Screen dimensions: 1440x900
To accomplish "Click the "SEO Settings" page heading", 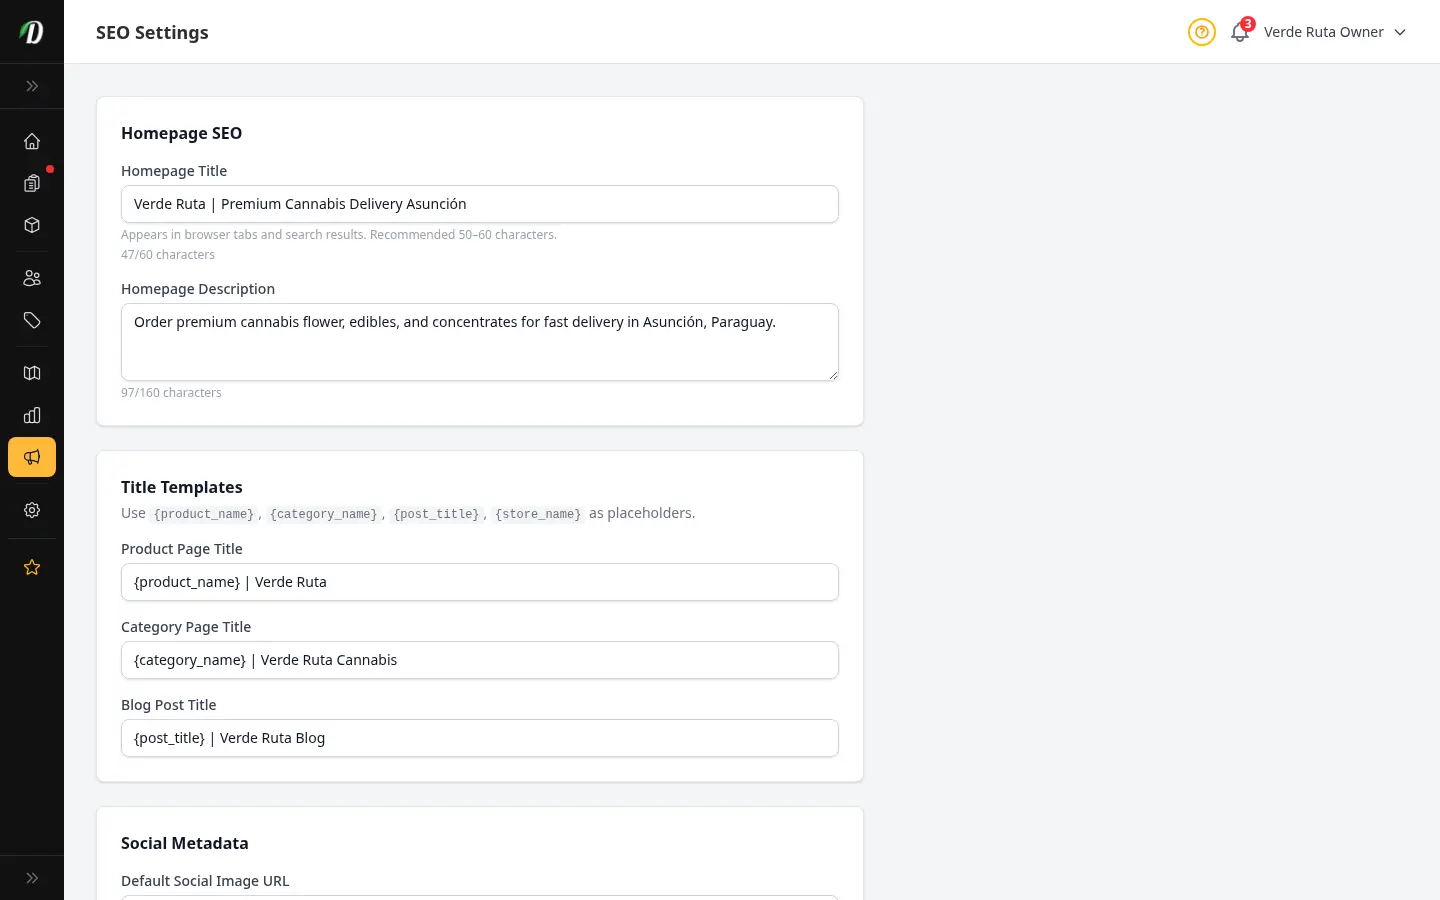I will click(x=152, y=32).
